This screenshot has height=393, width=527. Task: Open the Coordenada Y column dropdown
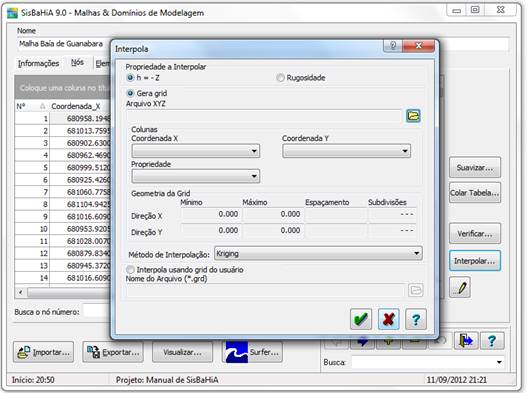347,151
